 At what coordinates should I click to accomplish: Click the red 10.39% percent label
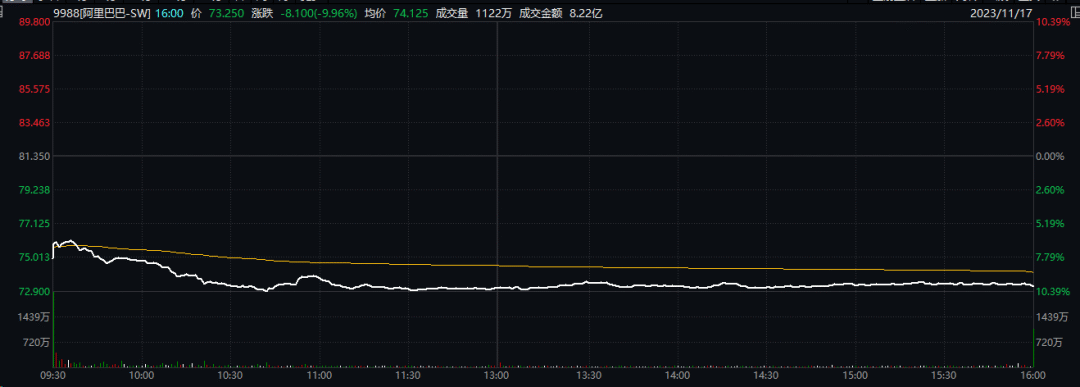(x=1054, y=22)
